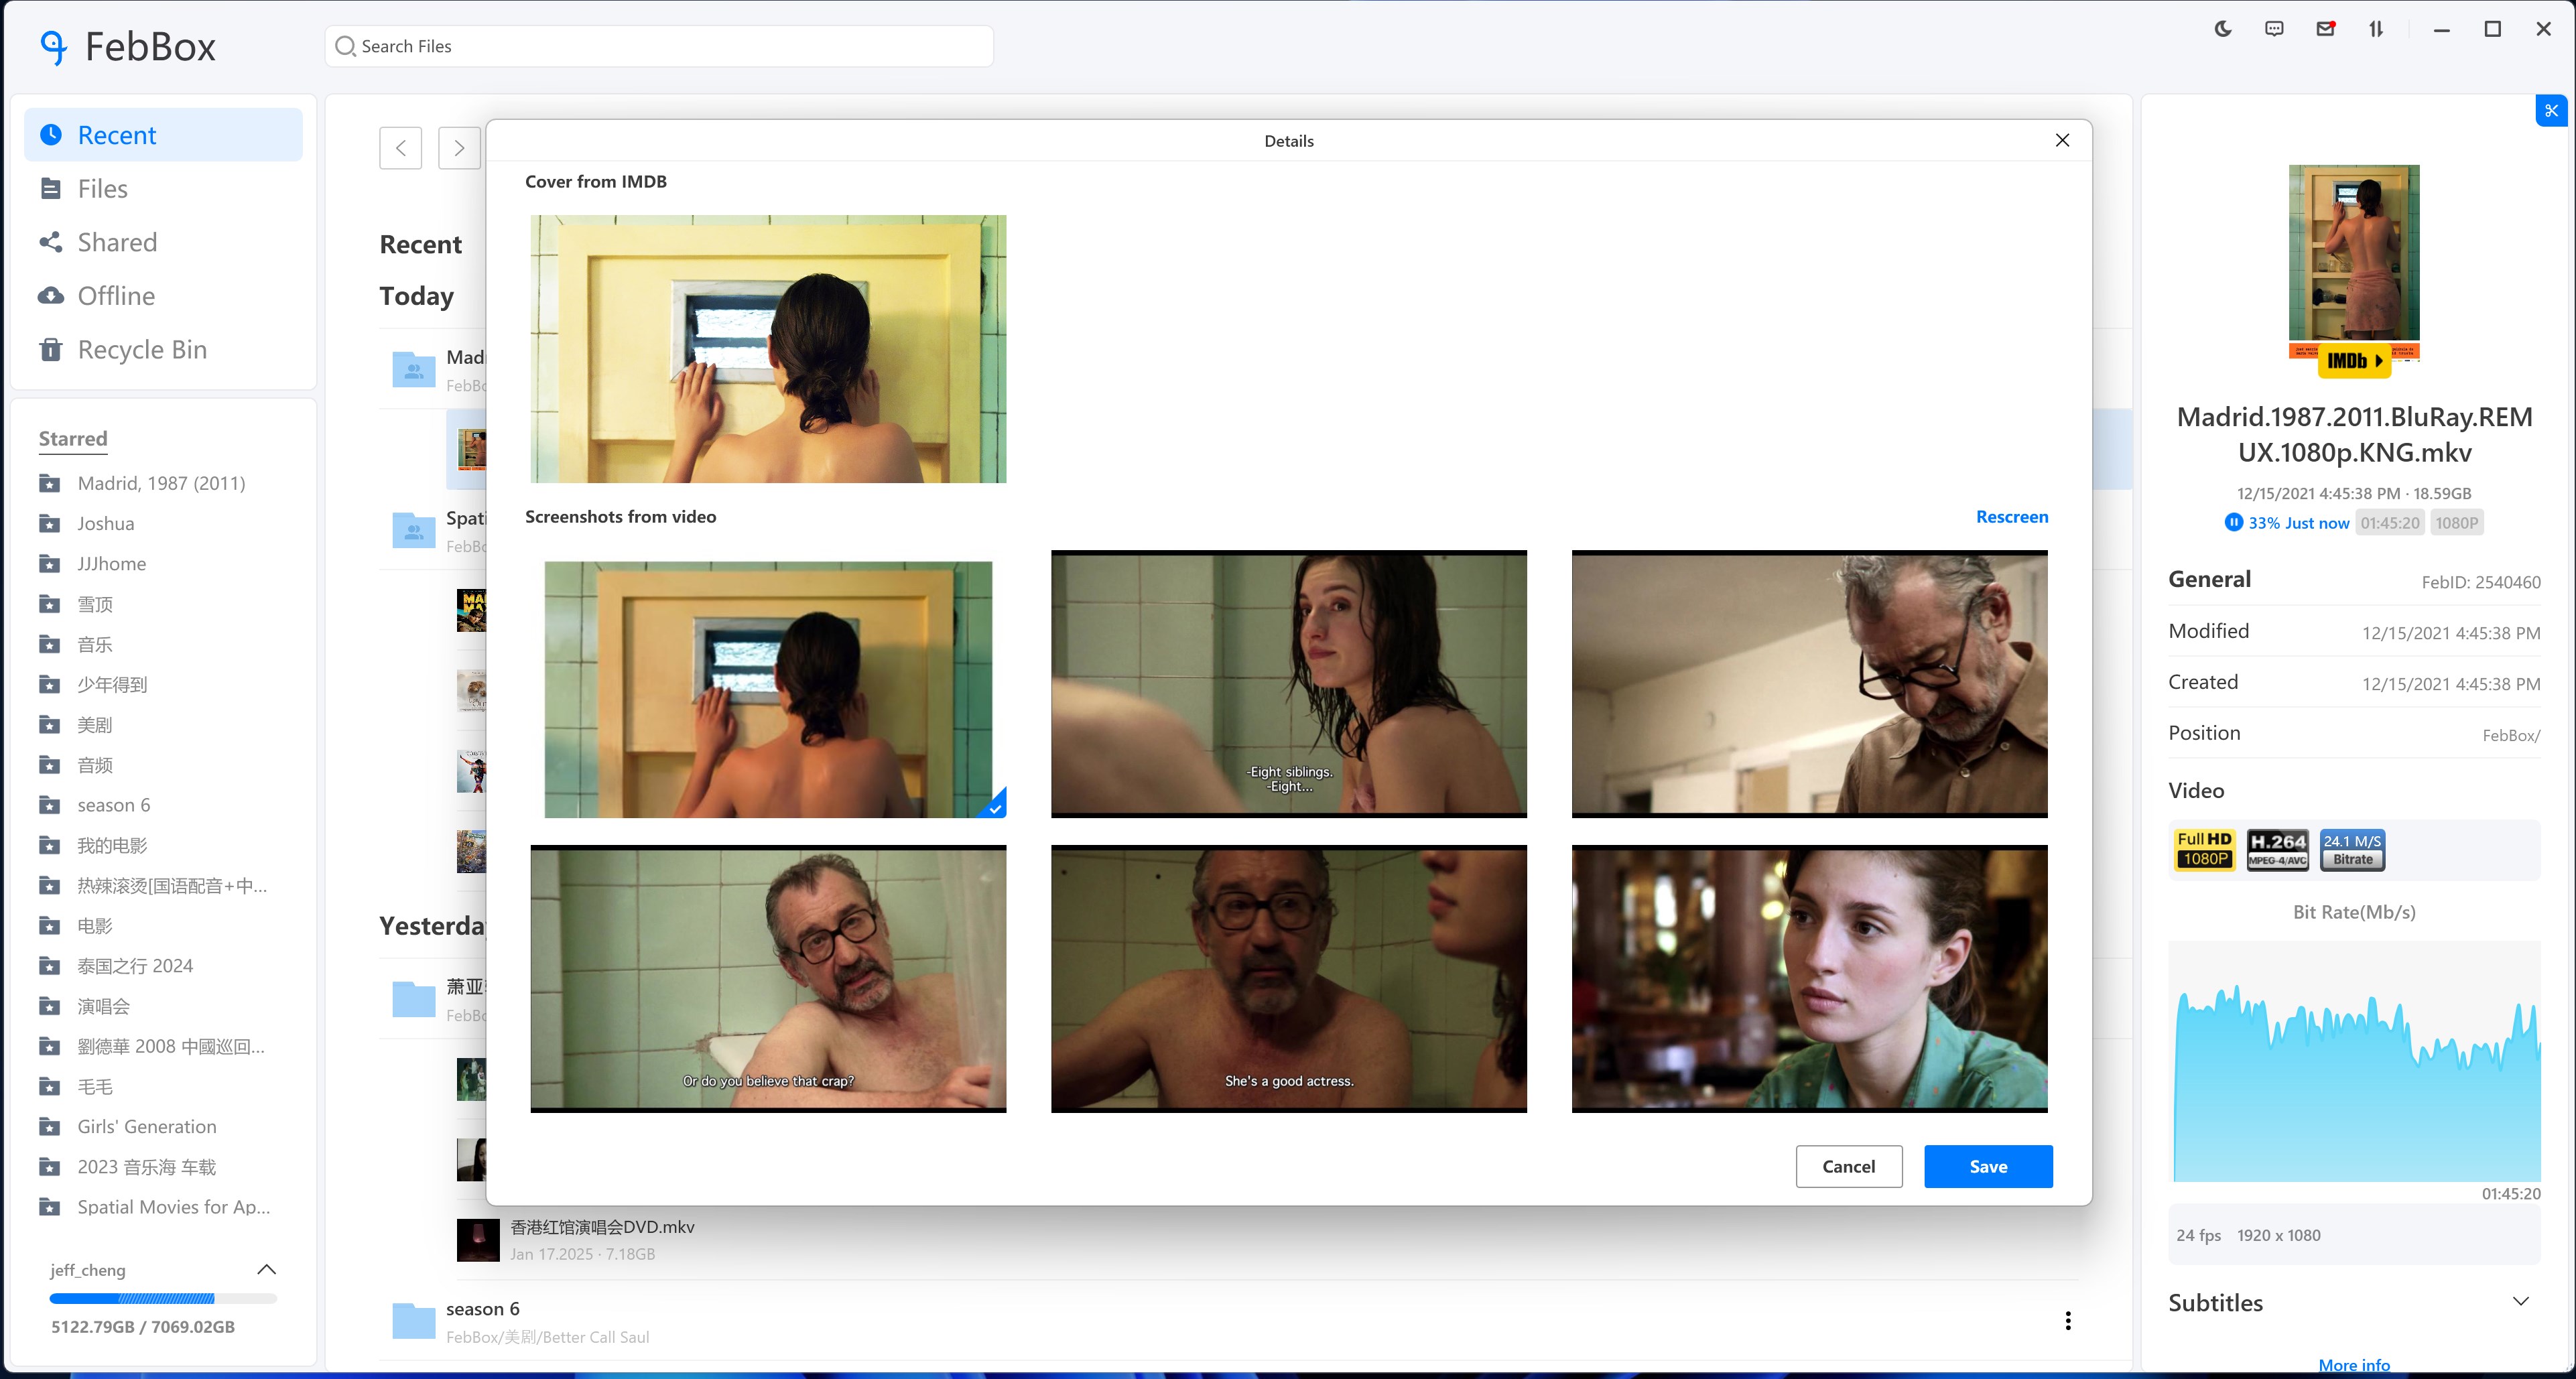
Task: Go to the next folder arrow
Action: coord(459,148)
